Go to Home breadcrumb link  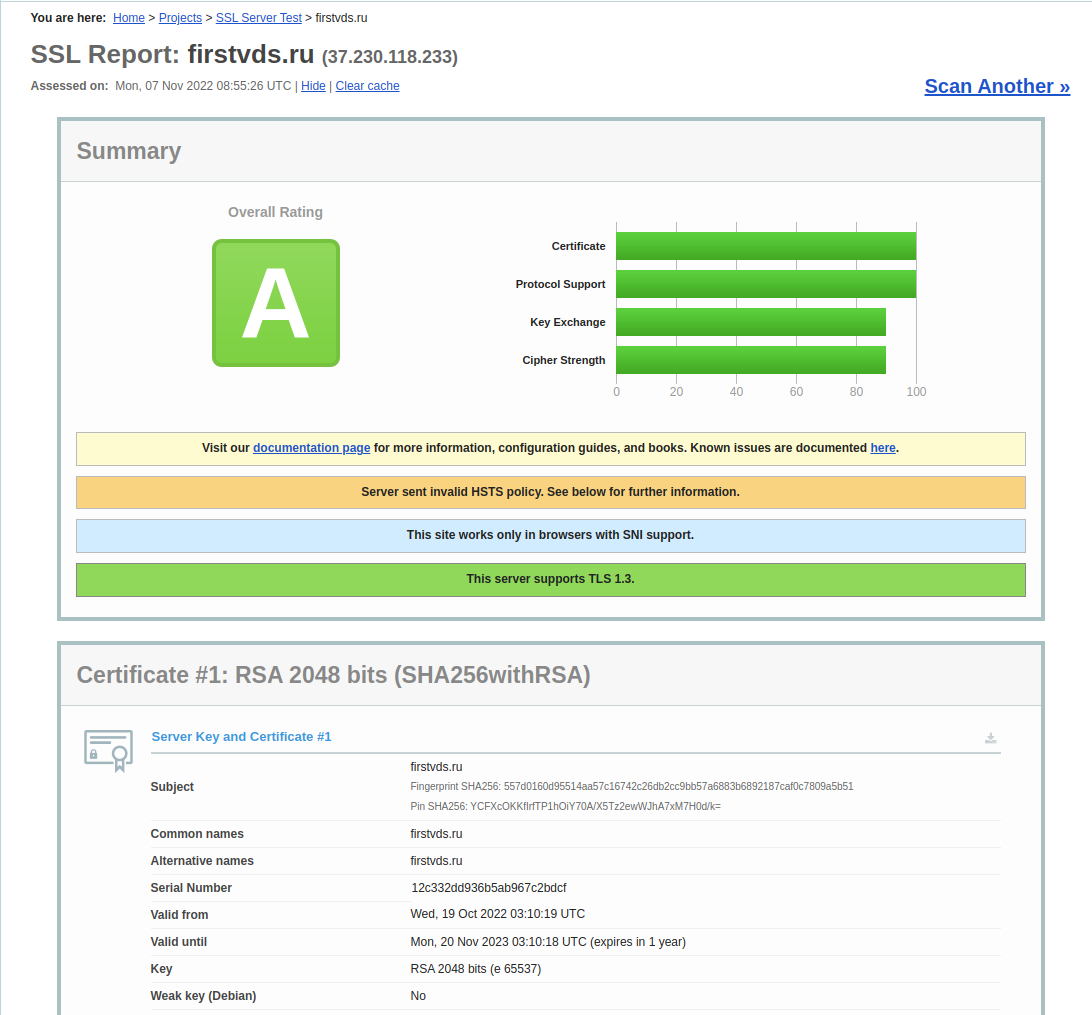[x=129, y=17]
